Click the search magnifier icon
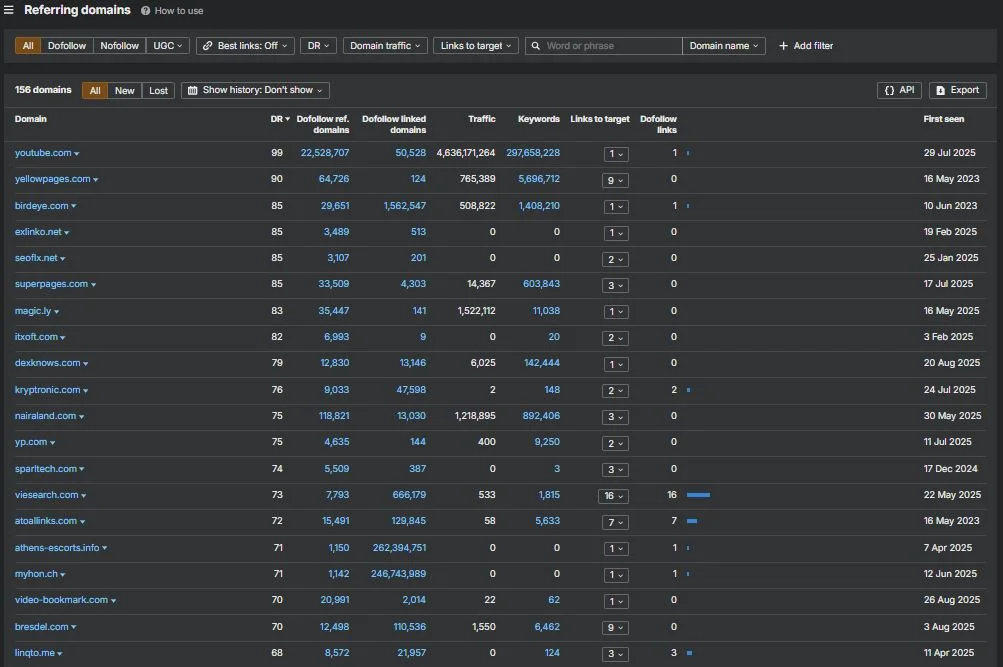 535,46
